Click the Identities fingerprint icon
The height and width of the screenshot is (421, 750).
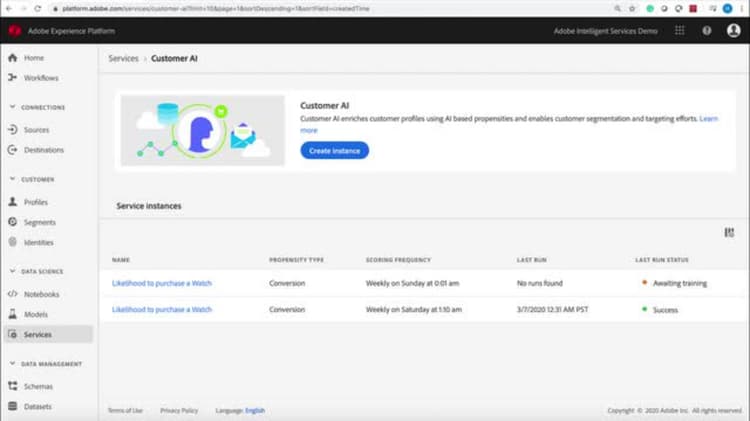click(13, 242)
